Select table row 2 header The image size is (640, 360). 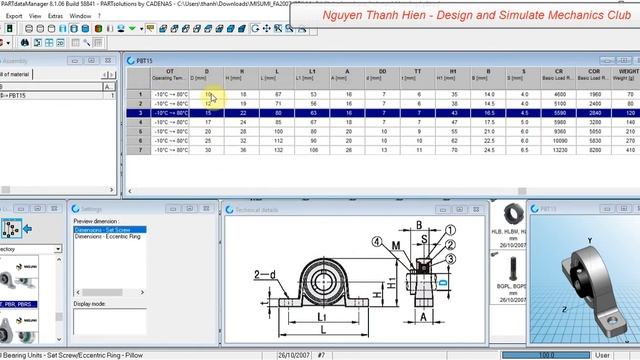[x=139, y=104]
